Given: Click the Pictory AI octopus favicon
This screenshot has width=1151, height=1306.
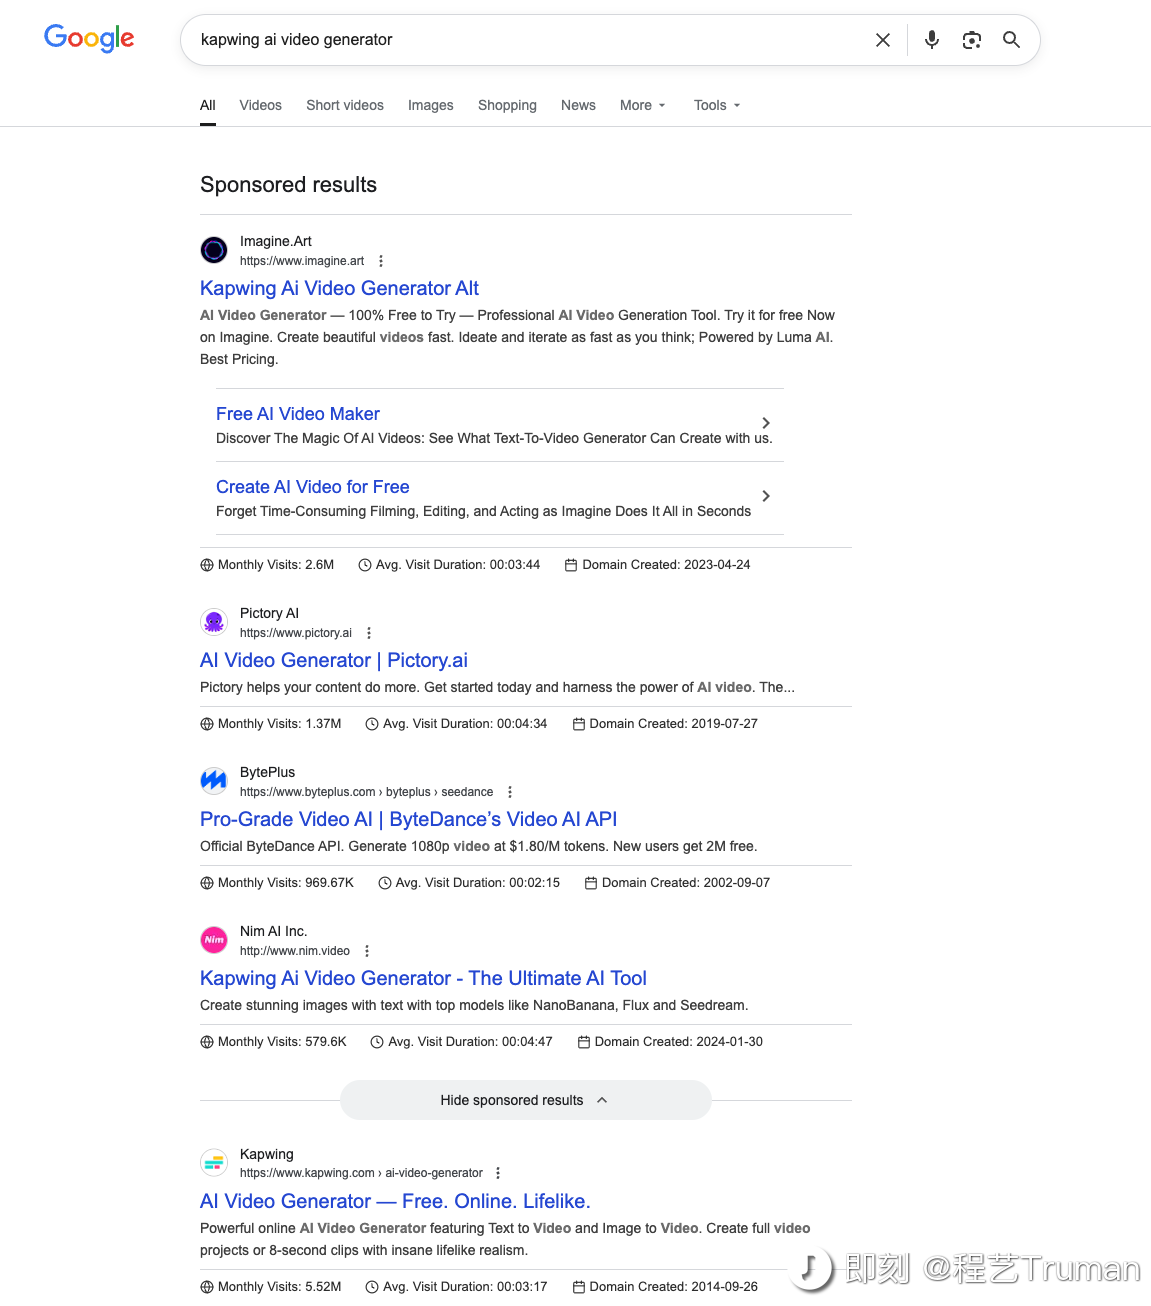Looking at the screenshot, I should (x=214, y=621).
